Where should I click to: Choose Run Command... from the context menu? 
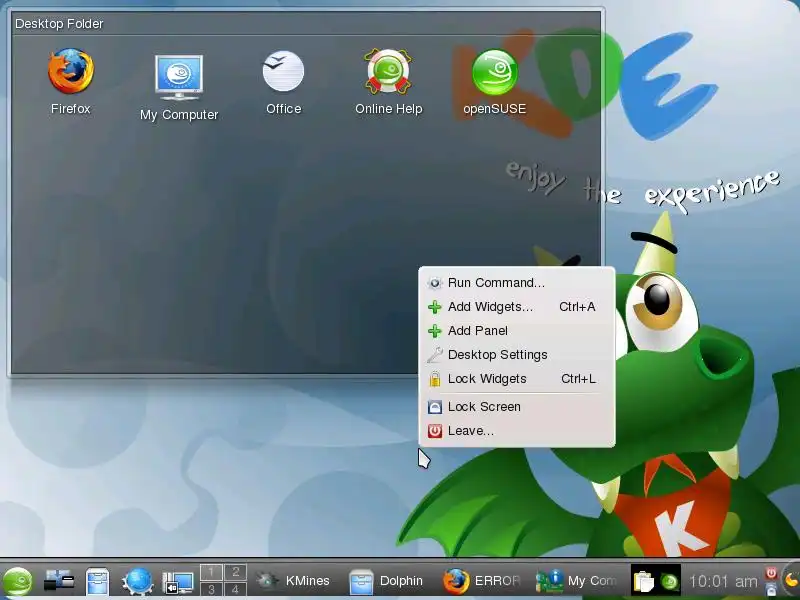click(x=517, y=283)
